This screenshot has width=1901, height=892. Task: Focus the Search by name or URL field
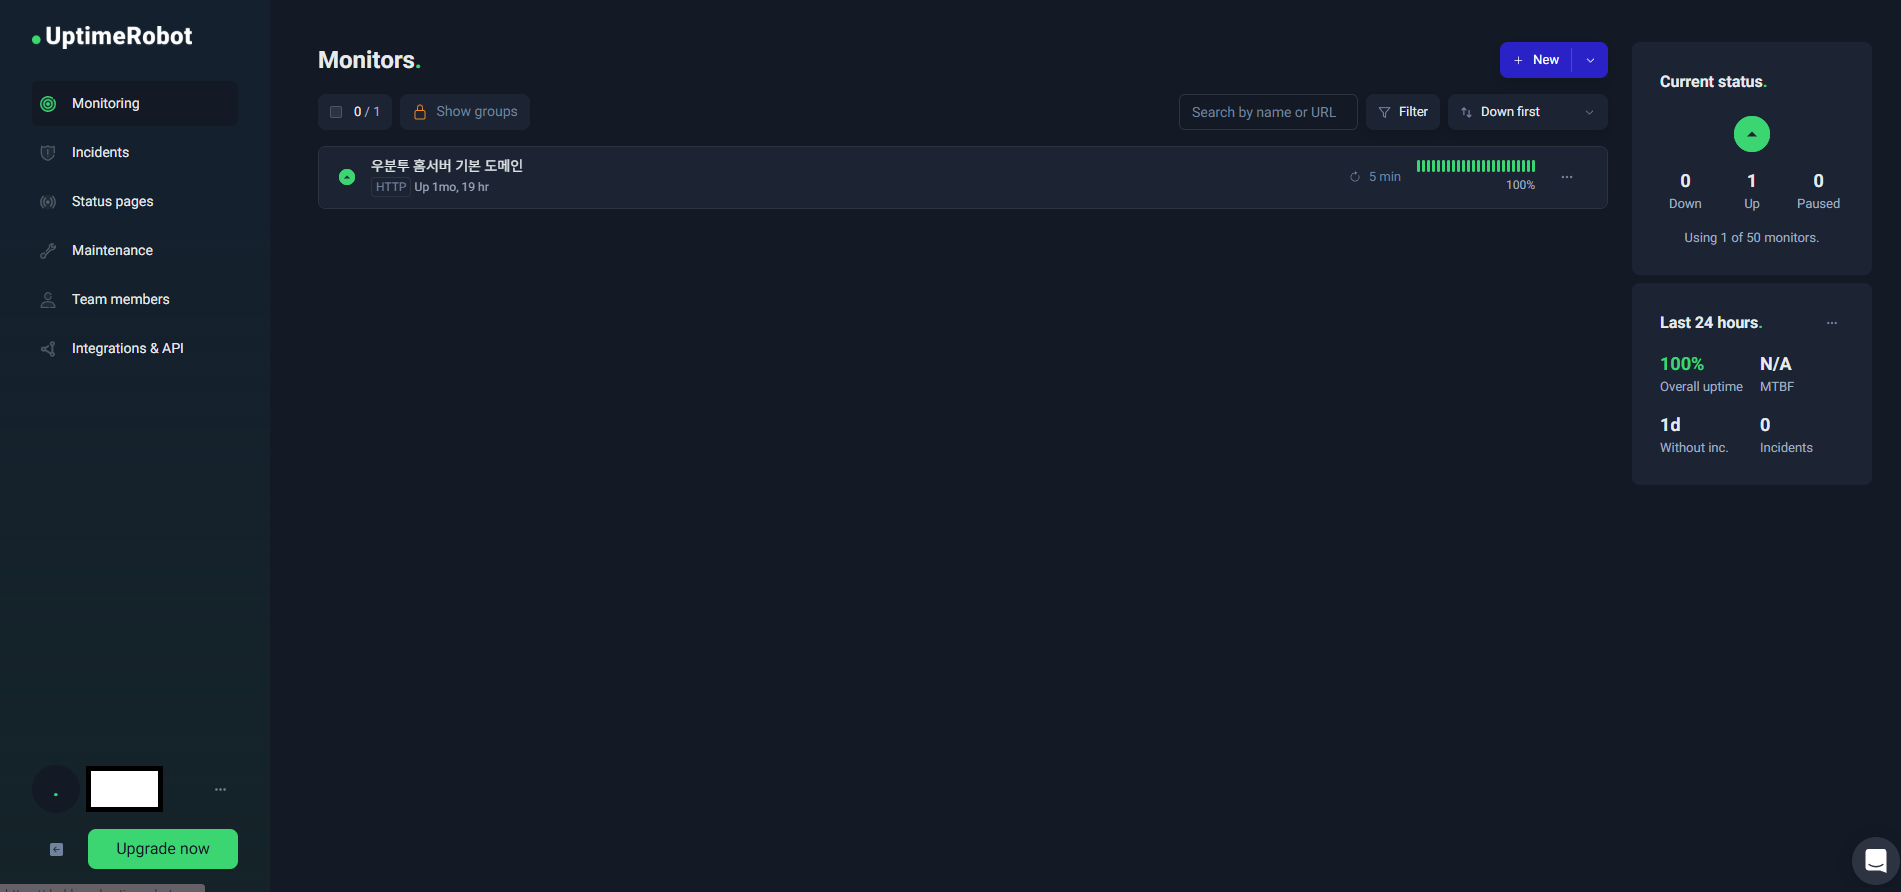click(x=1268, y=112)
